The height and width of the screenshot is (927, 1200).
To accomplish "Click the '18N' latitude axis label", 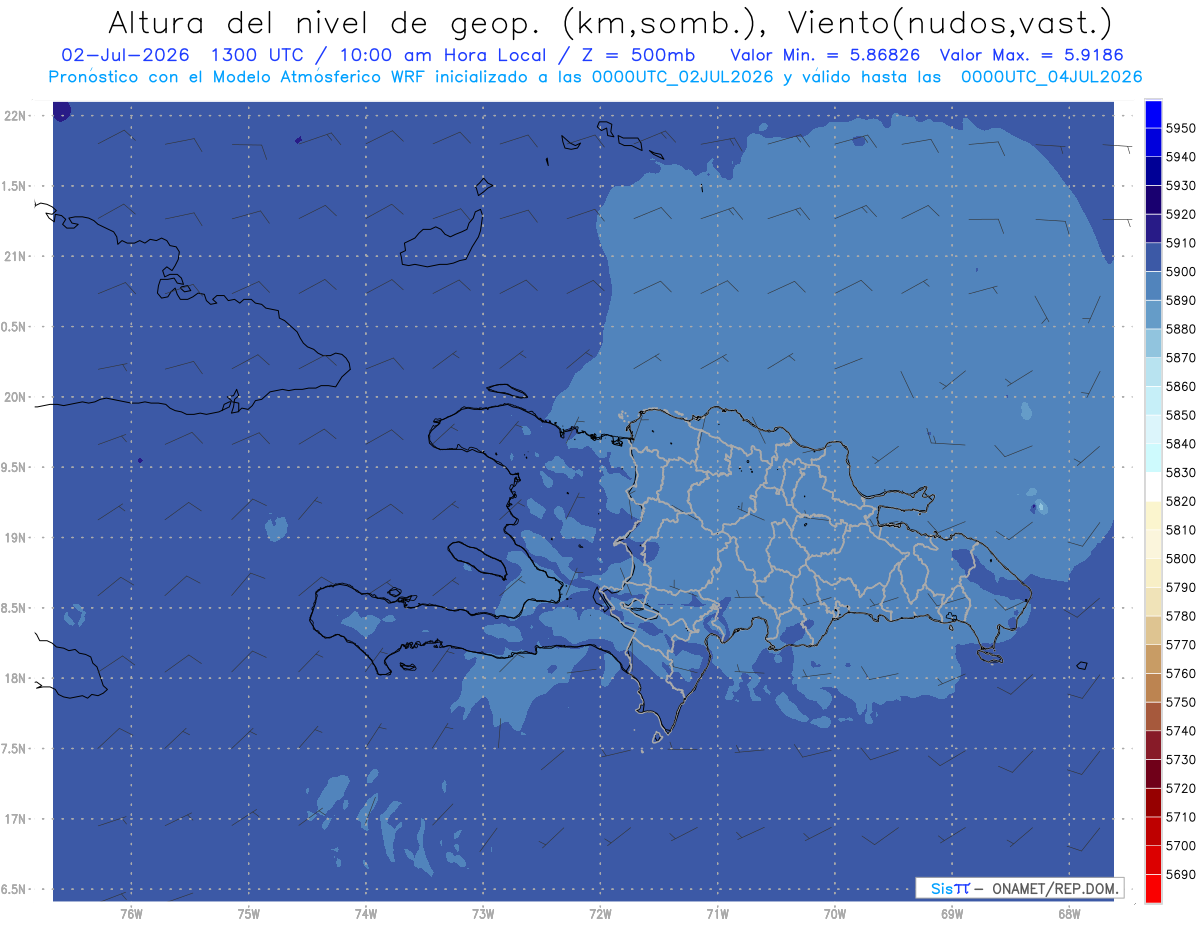I will pyautogui.click(x=16, y=678).
